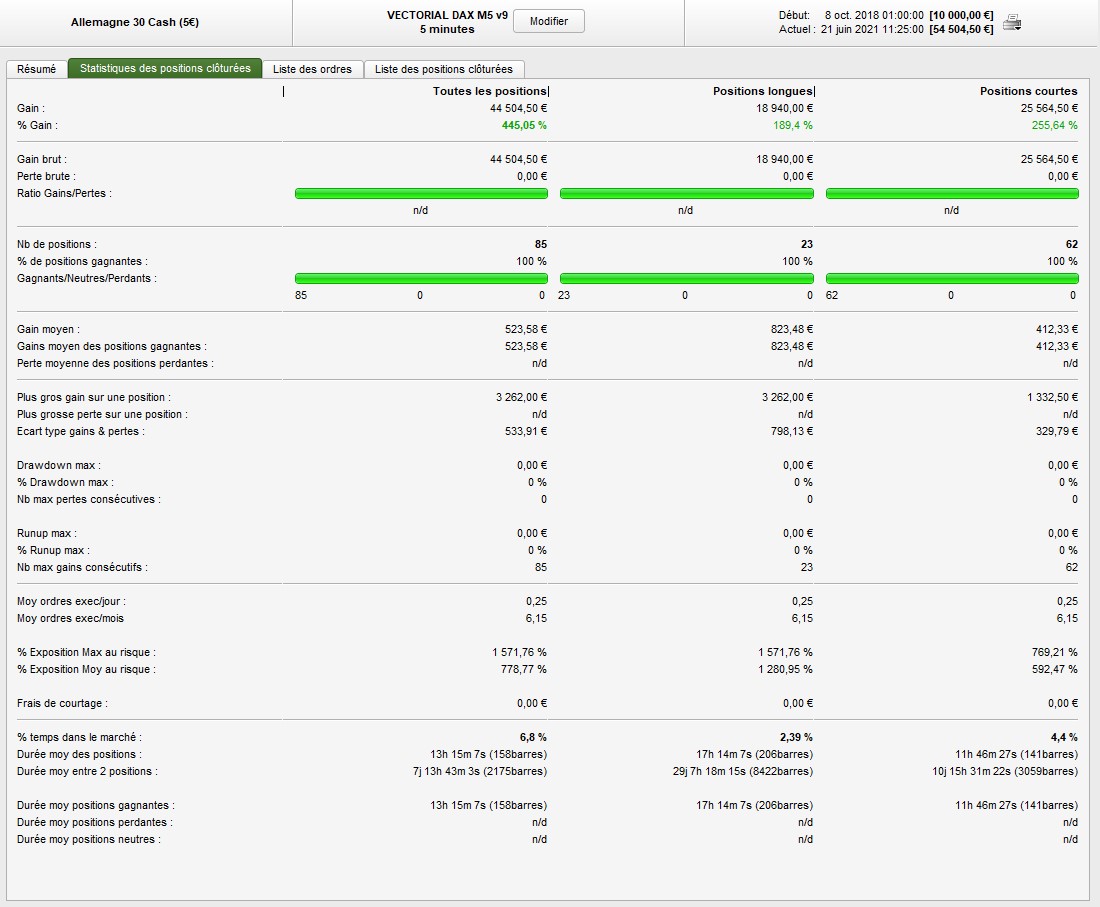The width and height of the screenshot is (1100, 907).
Task: Click Ratio Gains/Pertes bar for all positions
Action: 421,194
